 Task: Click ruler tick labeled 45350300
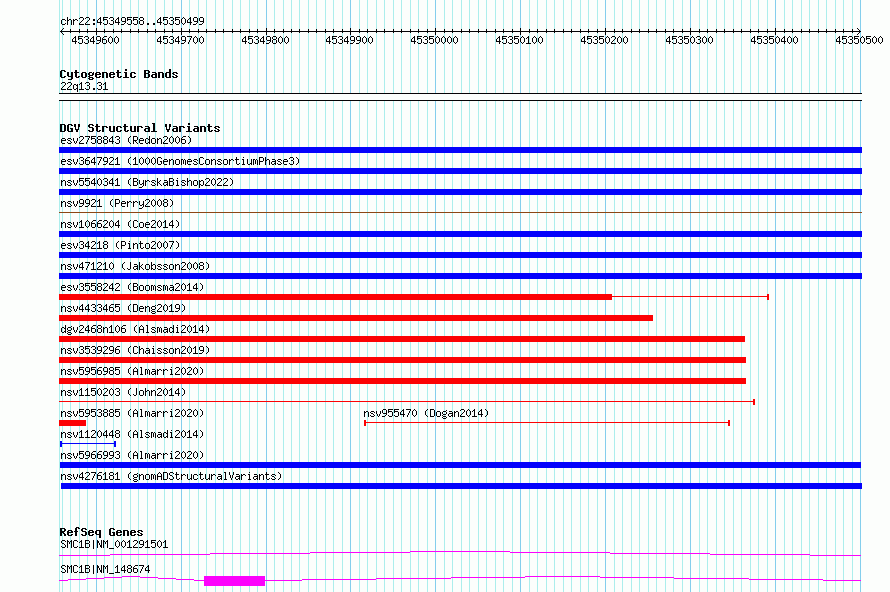690,40
